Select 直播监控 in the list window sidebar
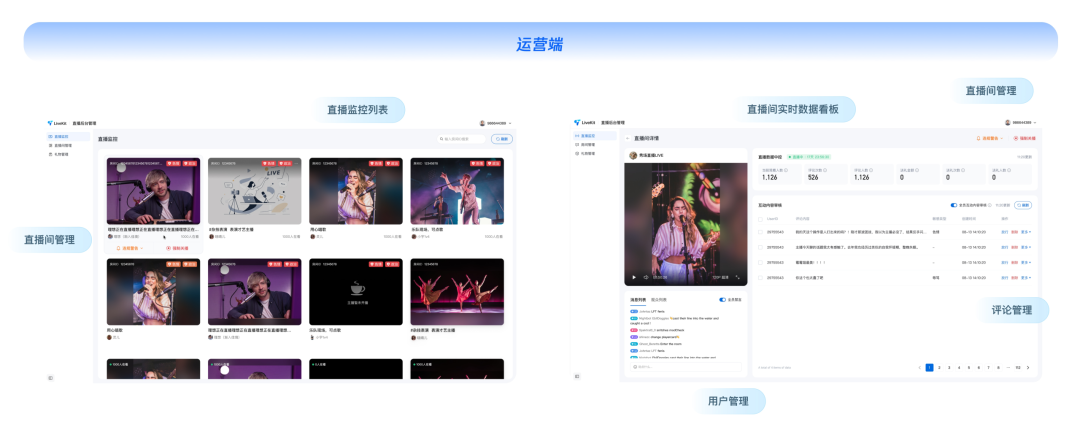The image size is (1080, 435). 68,136
